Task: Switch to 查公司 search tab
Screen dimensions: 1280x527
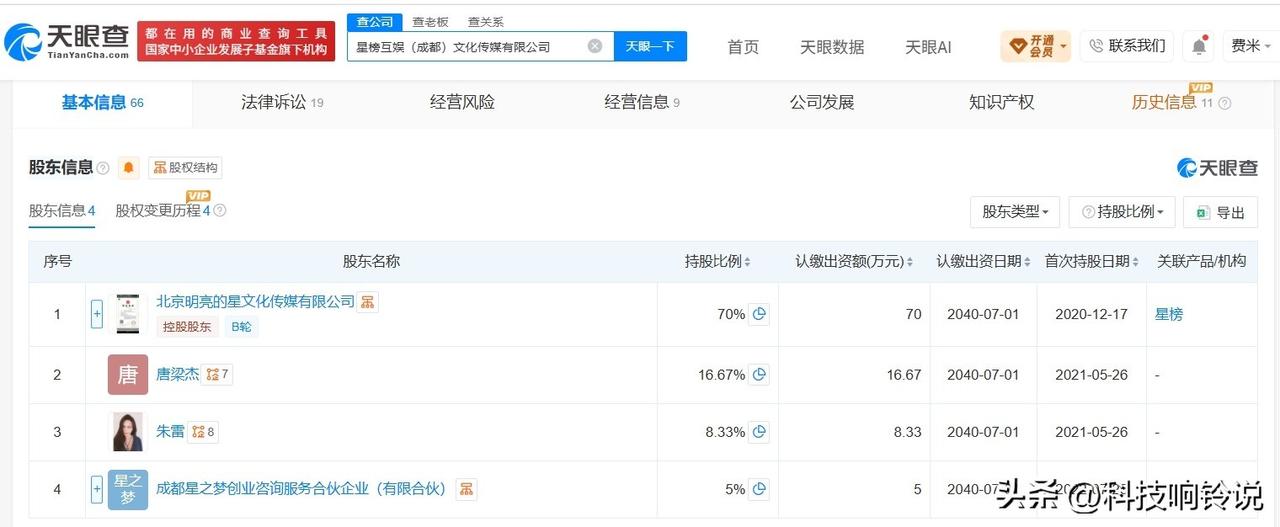Action: (x=374, y=22)
